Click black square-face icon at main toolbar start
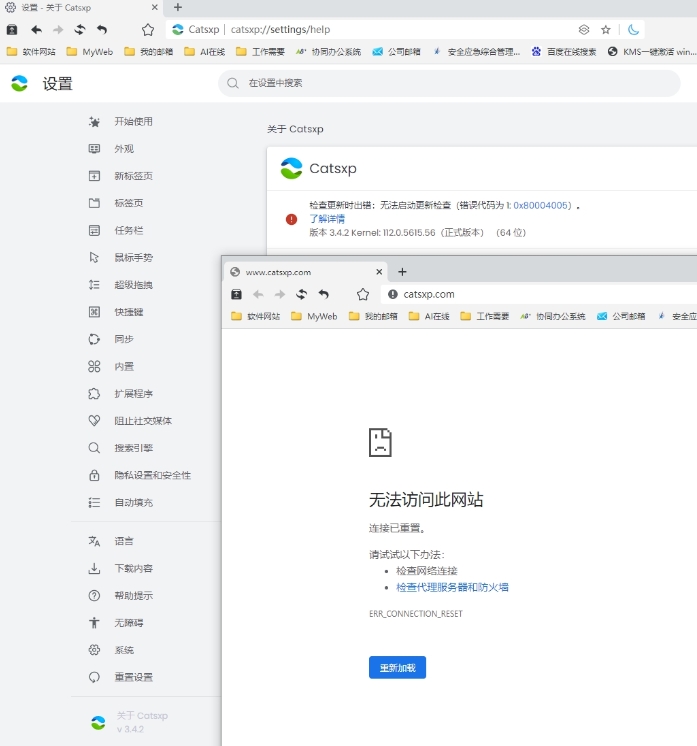 click(12, 30)
